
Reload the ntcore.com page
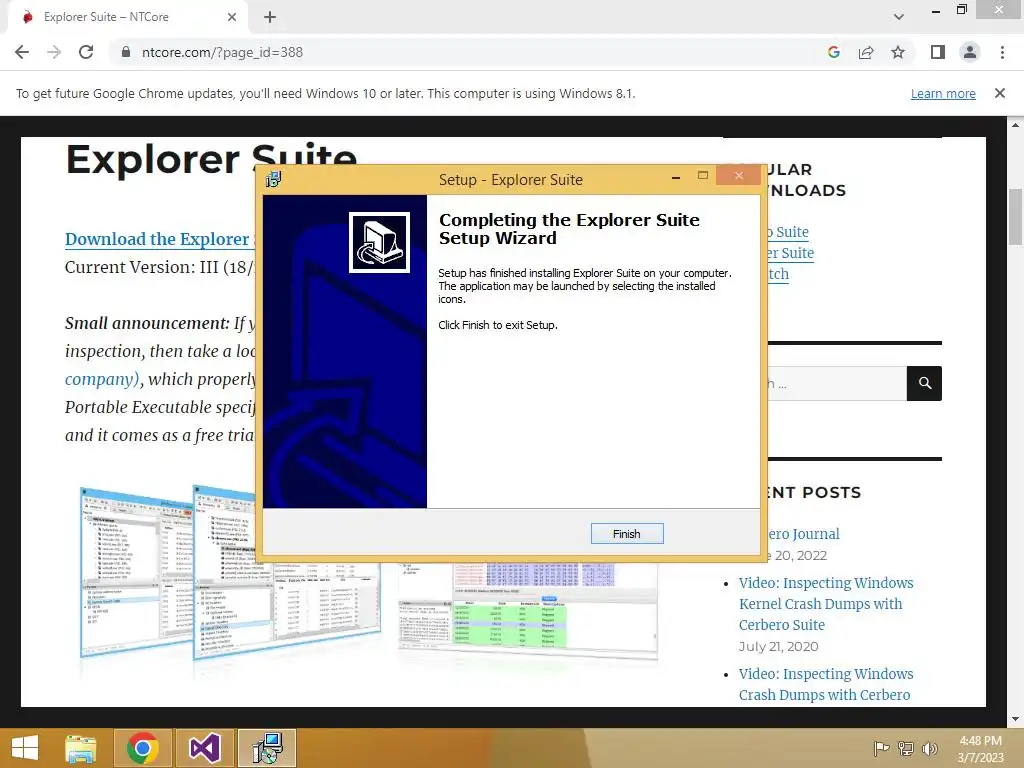coord(86,52)
